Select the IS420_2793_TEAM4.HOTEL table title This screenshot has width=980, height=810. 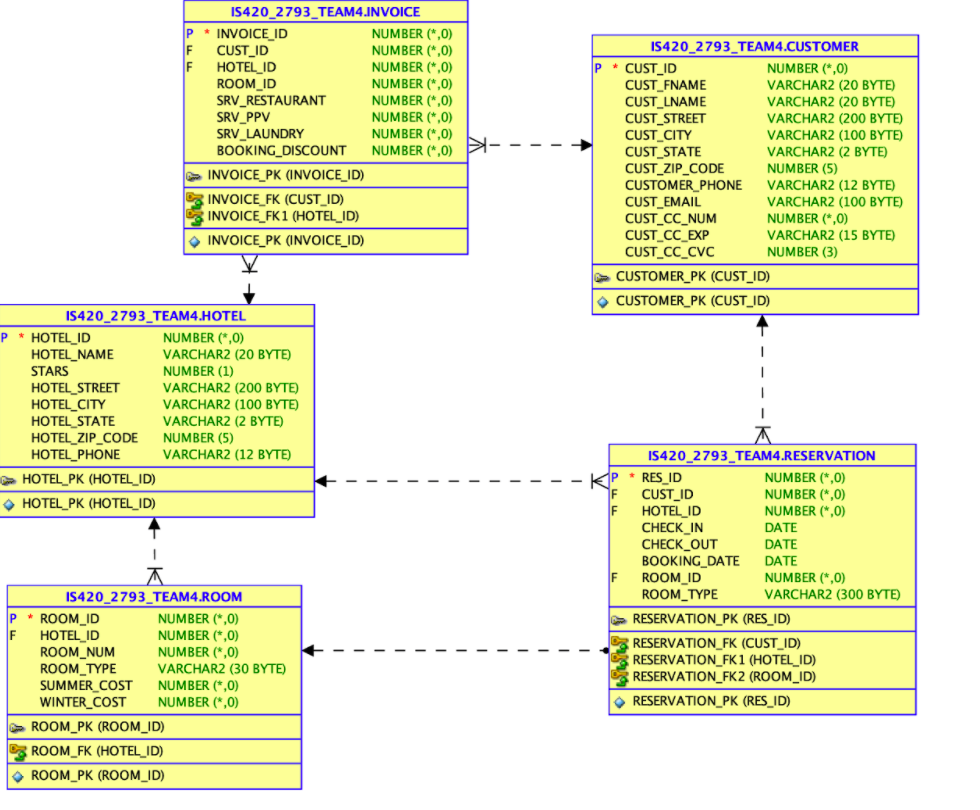pyautogui.click(x=156, y=316)
